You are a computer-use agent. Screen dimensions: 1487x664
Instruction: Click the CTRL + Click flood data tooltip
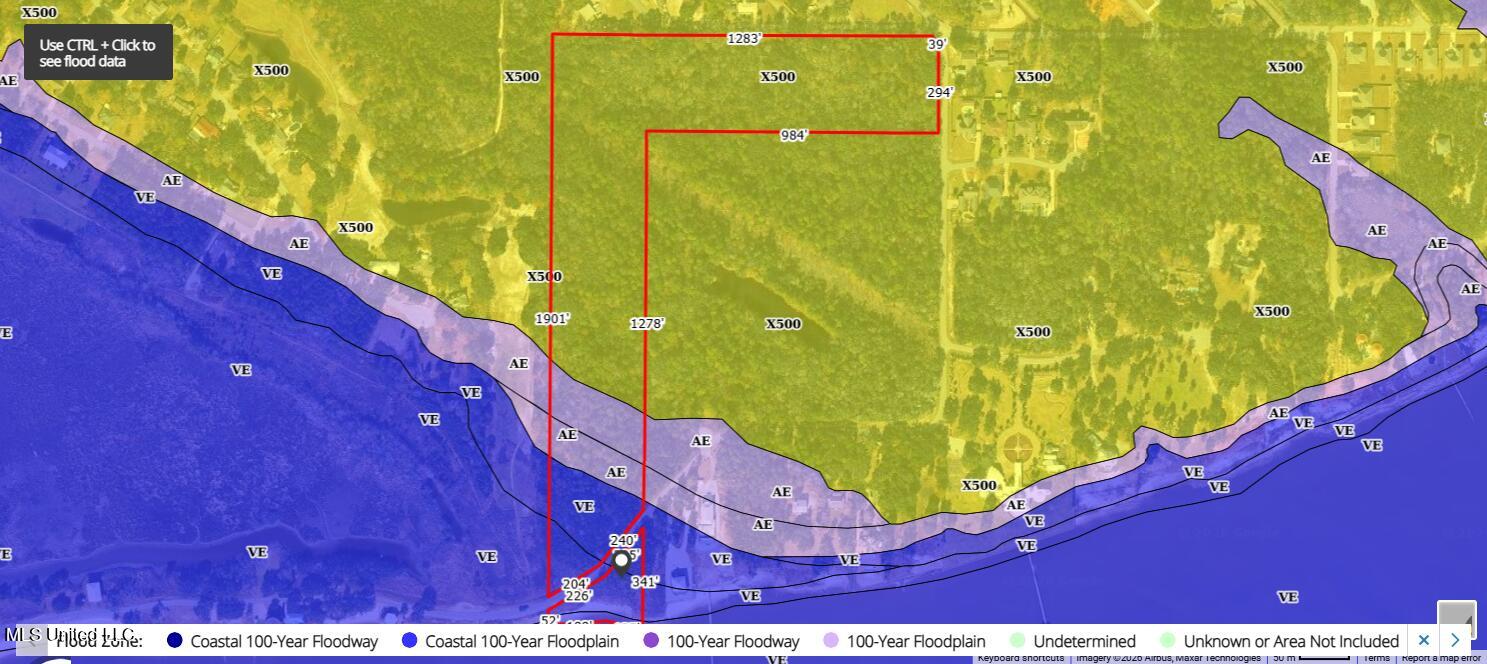98,53
